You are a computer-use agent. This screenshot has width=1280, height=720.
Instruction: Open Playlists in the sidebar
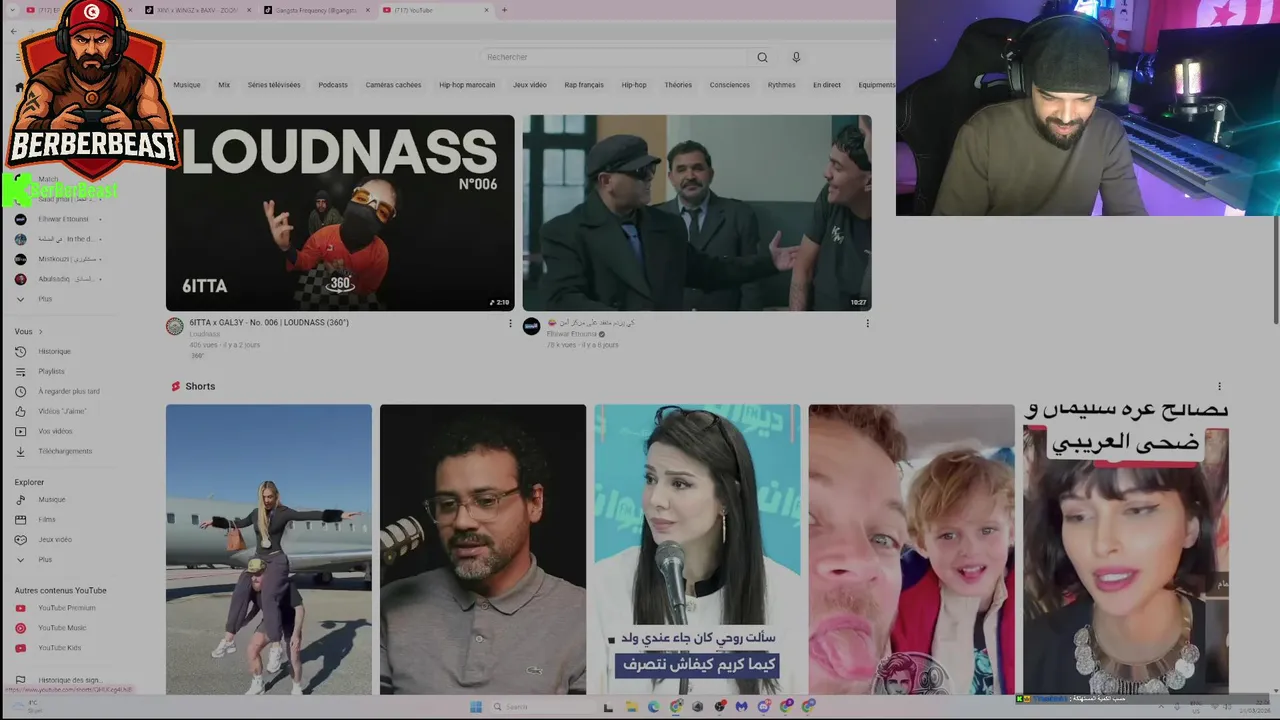pyautogui.click(x=51, y=371)
